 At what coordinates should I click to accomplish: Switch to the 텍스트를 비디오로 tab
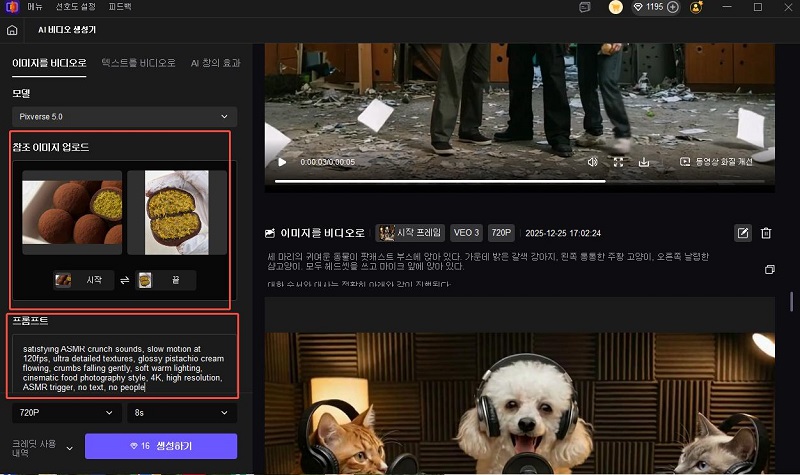pyautogui.click(x=138, y=62)
